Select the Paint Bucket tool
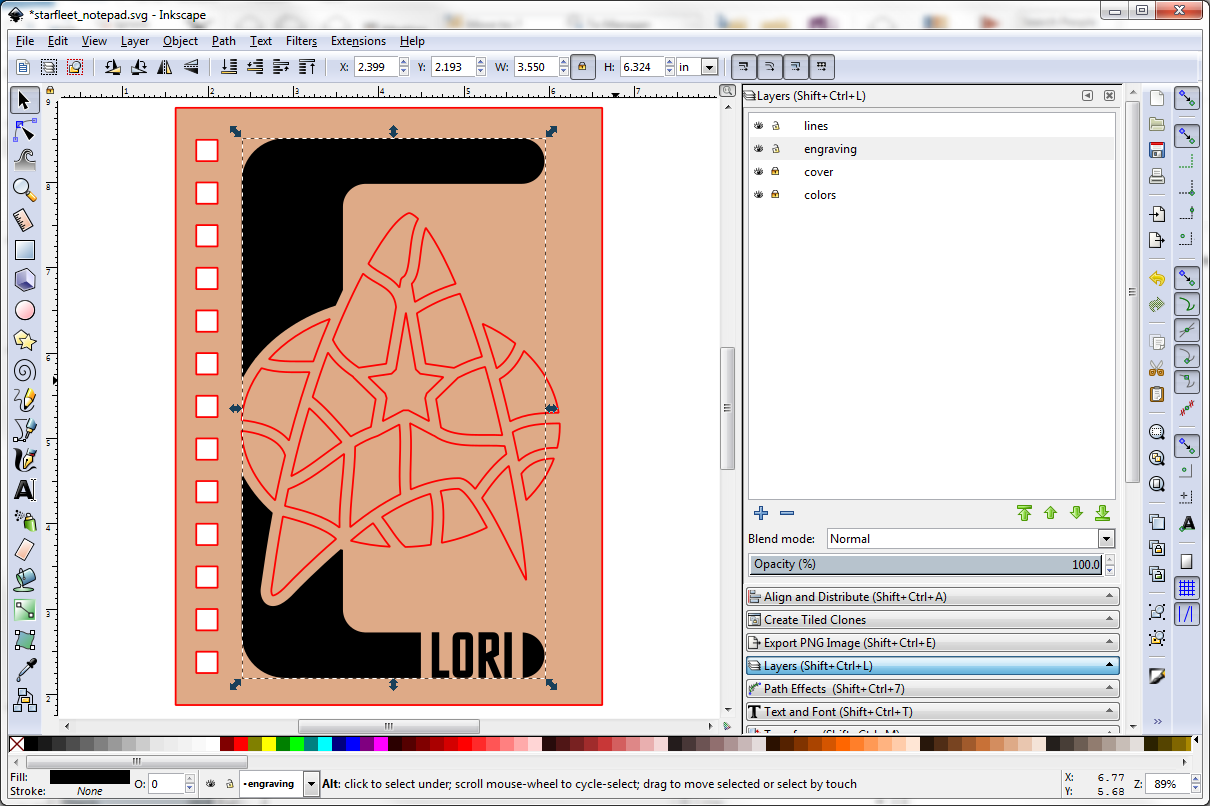 point(25,580)
